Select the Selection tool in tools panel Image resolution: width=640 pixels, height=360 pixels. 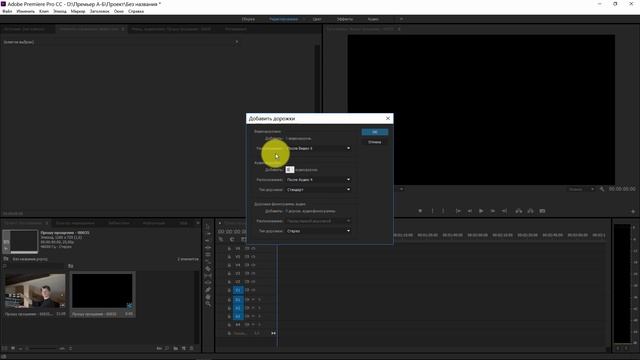[x=208, y=226]
